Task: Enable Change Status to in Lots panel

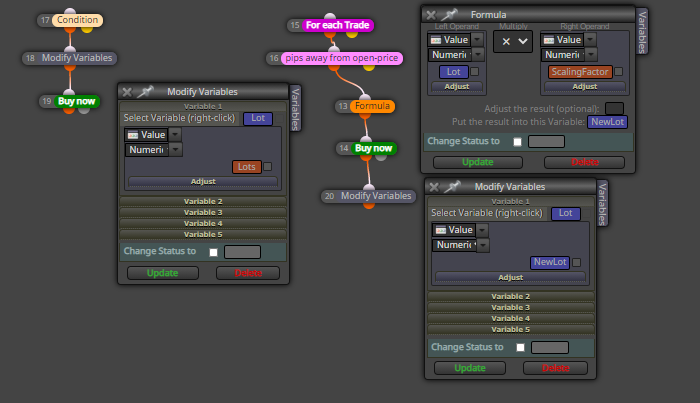Action: coord(213,252)
